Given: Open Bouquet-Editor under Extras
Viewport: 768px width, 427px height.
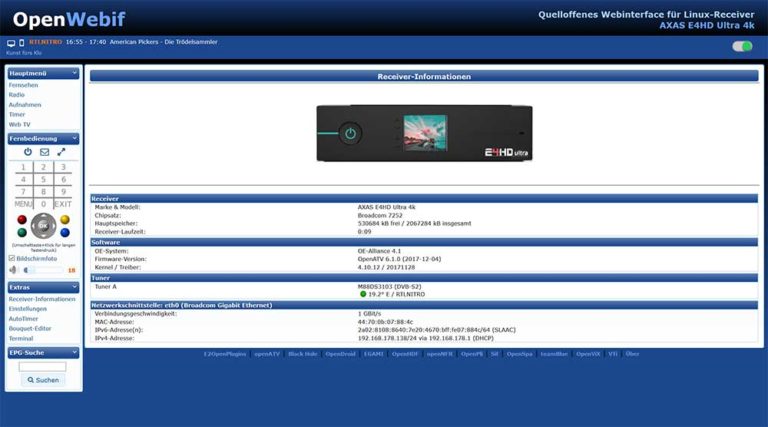Looking at the screenshot, I should (x=30, y=329).
